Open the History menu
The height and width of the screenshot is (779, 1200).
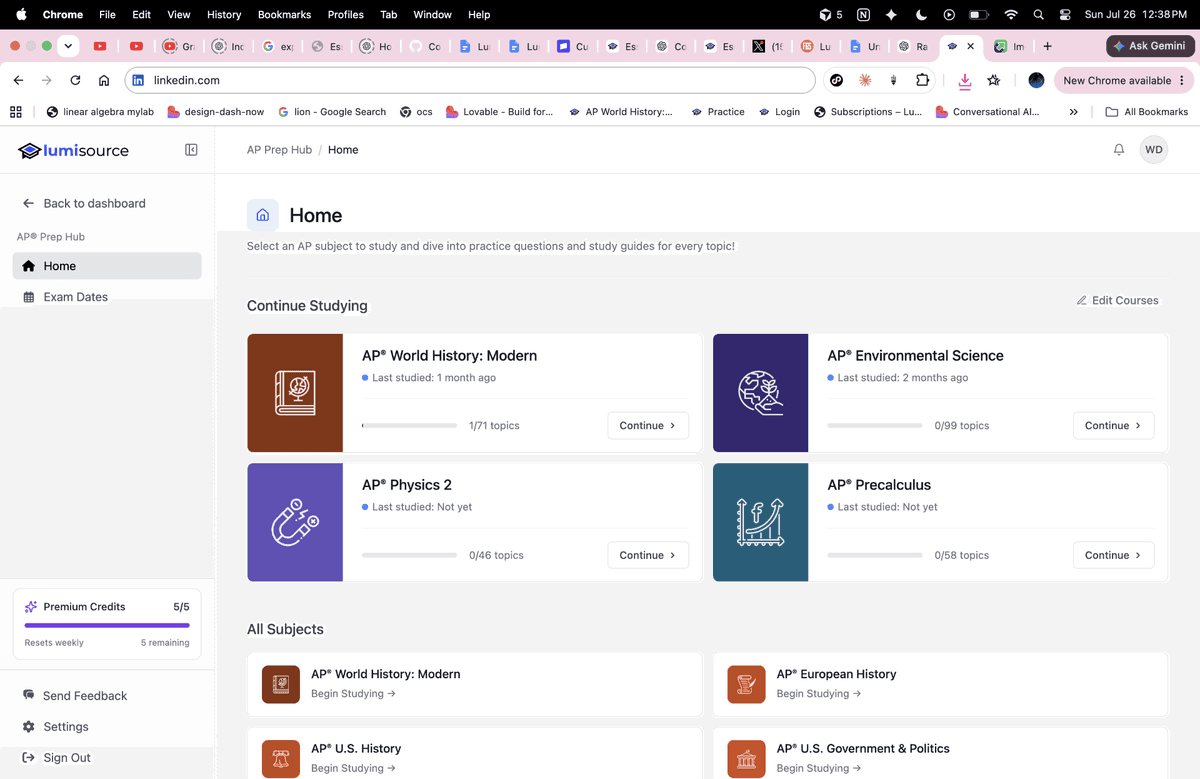(224, 15)
